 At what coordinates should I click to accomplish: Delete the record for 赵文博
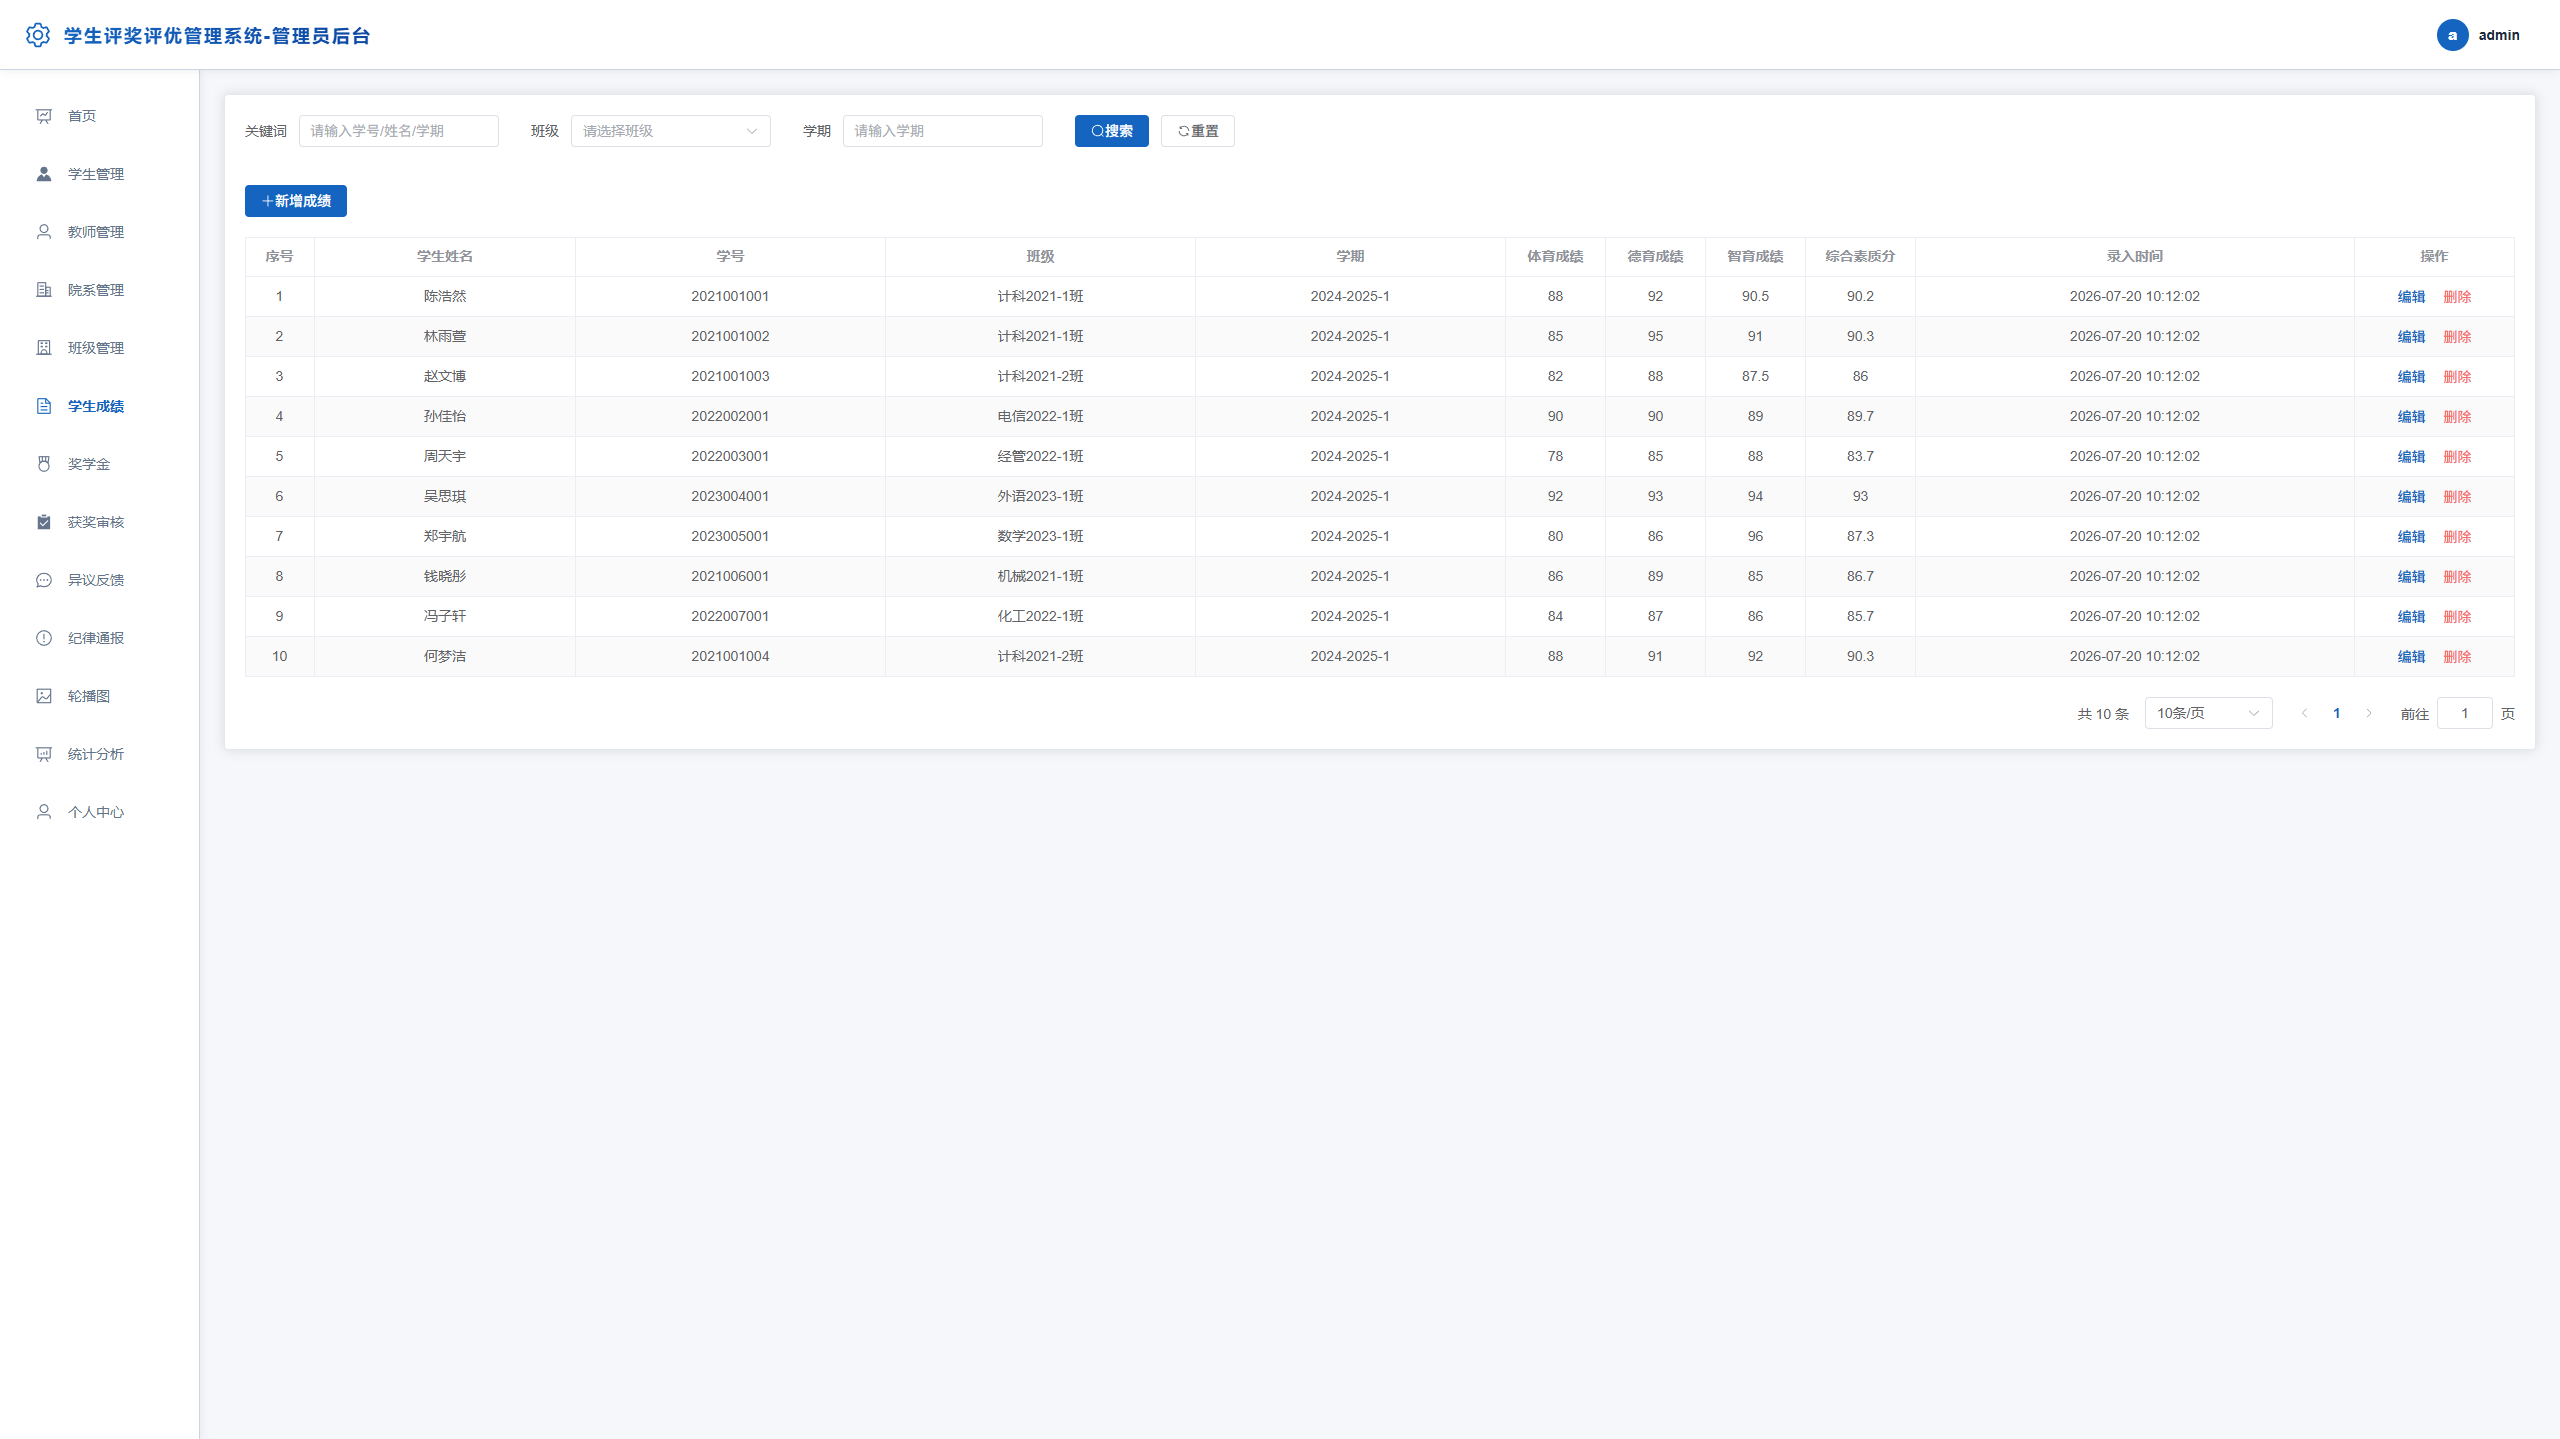tap(2457, 377)
